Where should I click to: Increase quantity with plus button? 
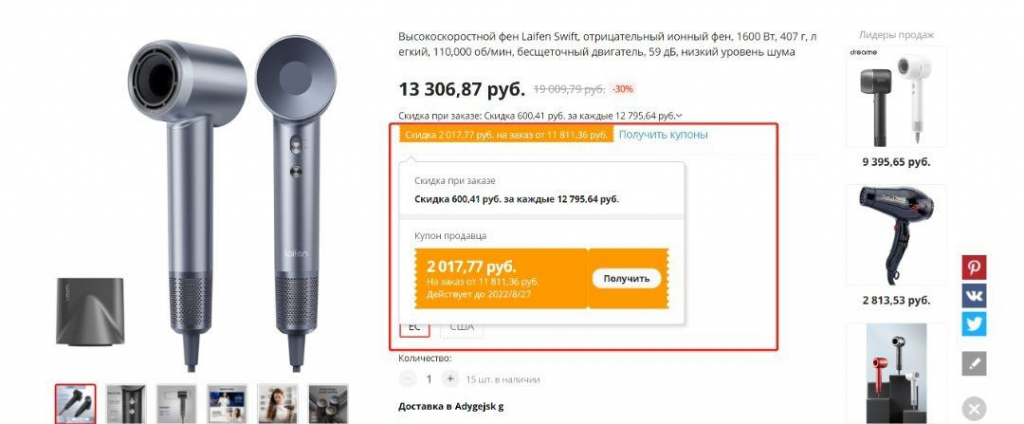pyautogui.click(x=449, y=378)
